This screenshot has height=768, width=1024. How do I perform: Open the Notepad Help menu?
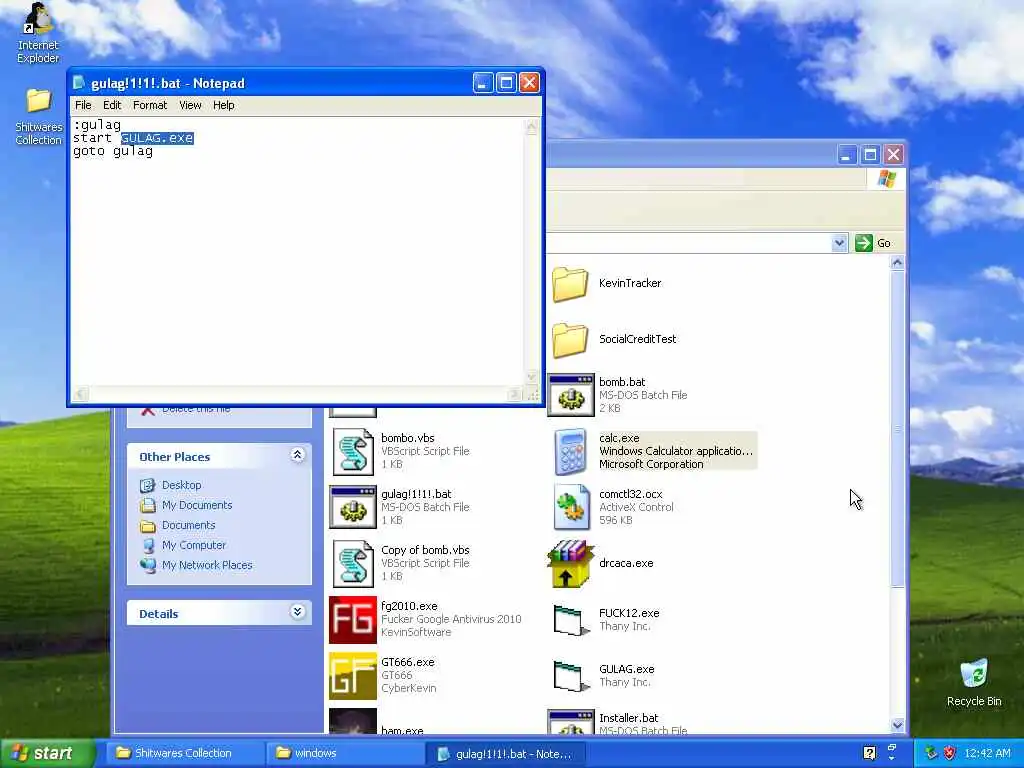click(223, 105)
